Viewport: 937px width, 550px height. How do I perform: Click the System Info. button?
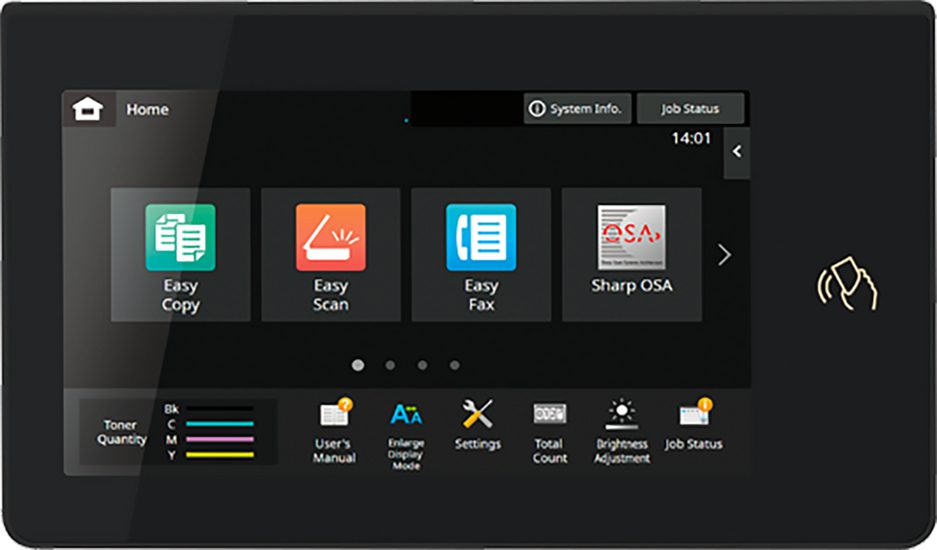(x=577, y=109)
